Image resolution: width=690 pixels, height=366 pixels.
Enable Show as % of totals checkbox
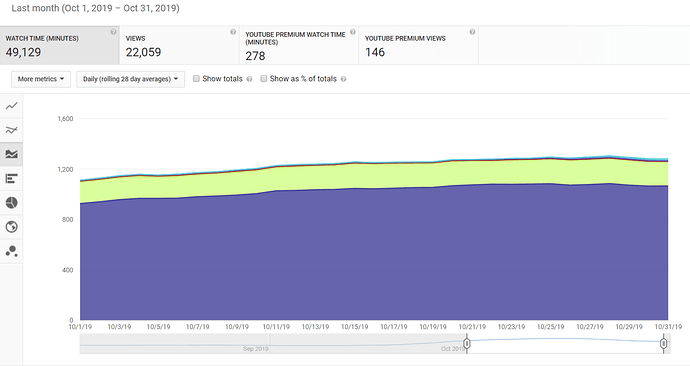coord(264,78)
